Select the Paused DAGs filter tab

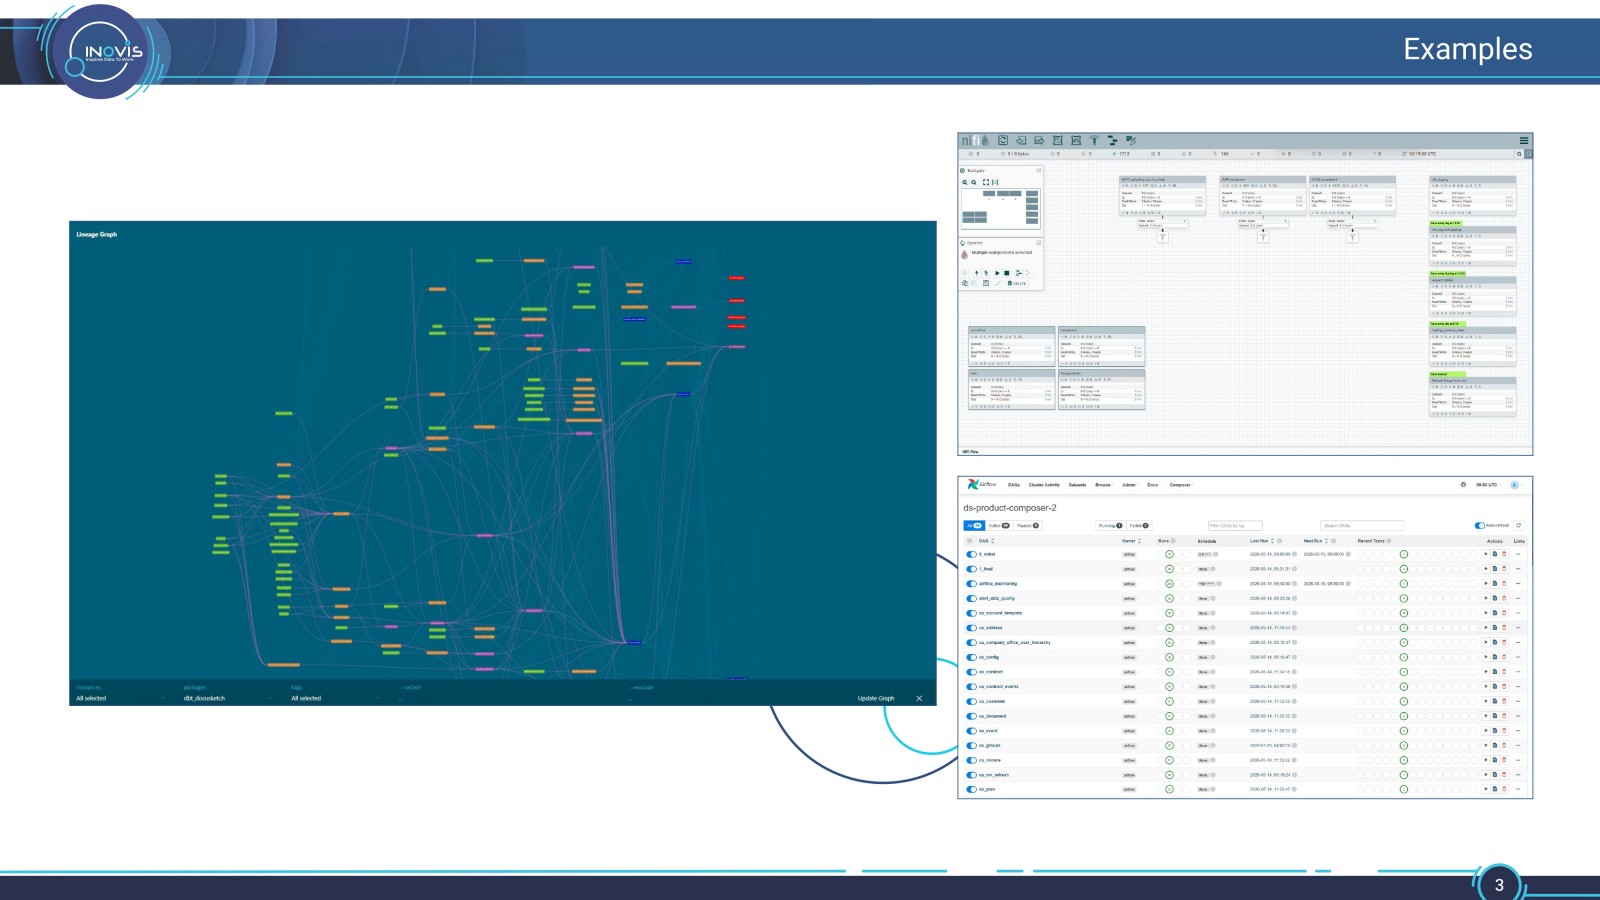[1028, 525]
